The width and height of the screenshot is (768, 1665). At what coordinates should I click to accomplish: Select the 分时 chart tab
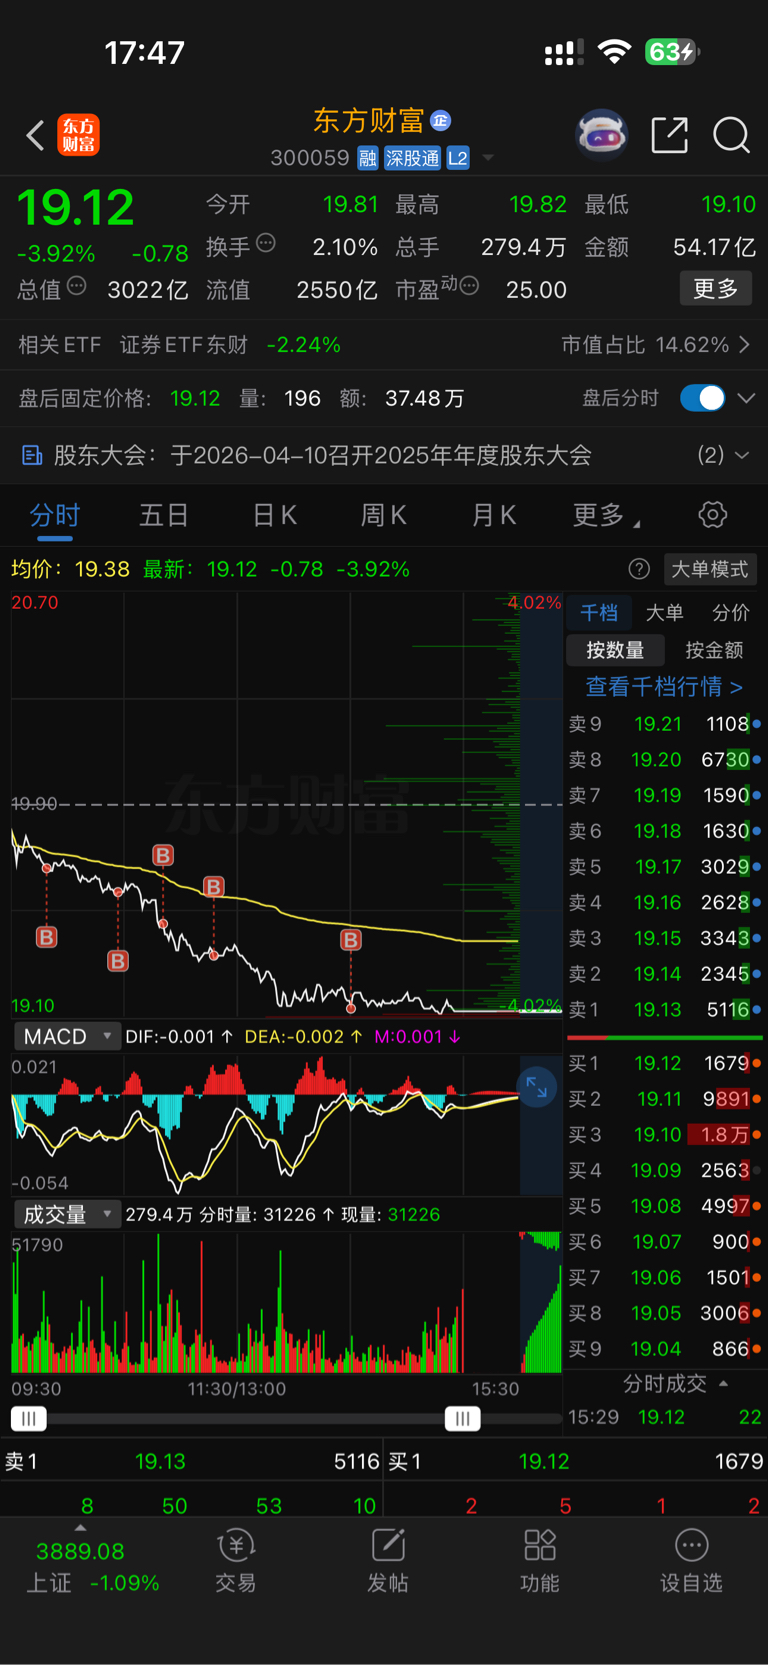pyautogui.click(x=54, y=515)
